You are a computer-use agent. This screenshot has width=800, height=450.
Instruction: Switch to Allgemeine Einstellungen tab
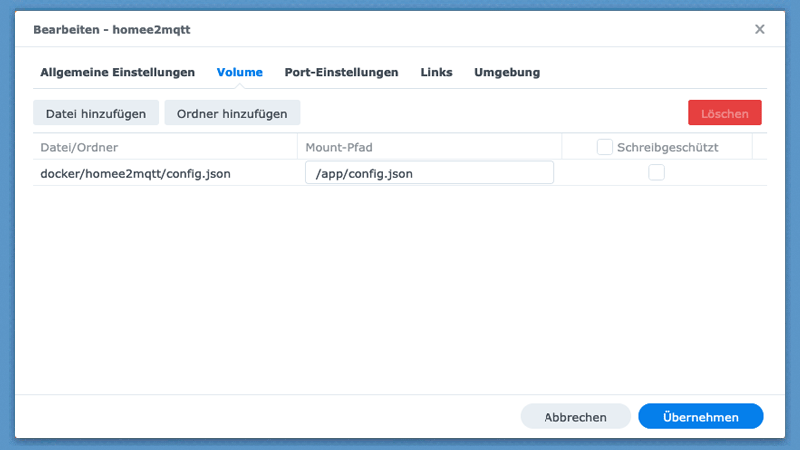117,72
